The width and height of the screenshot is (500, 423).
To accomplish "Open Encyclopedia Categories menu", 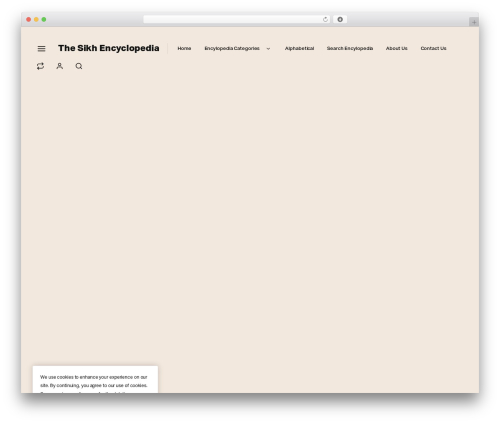I will click(232, 48).
